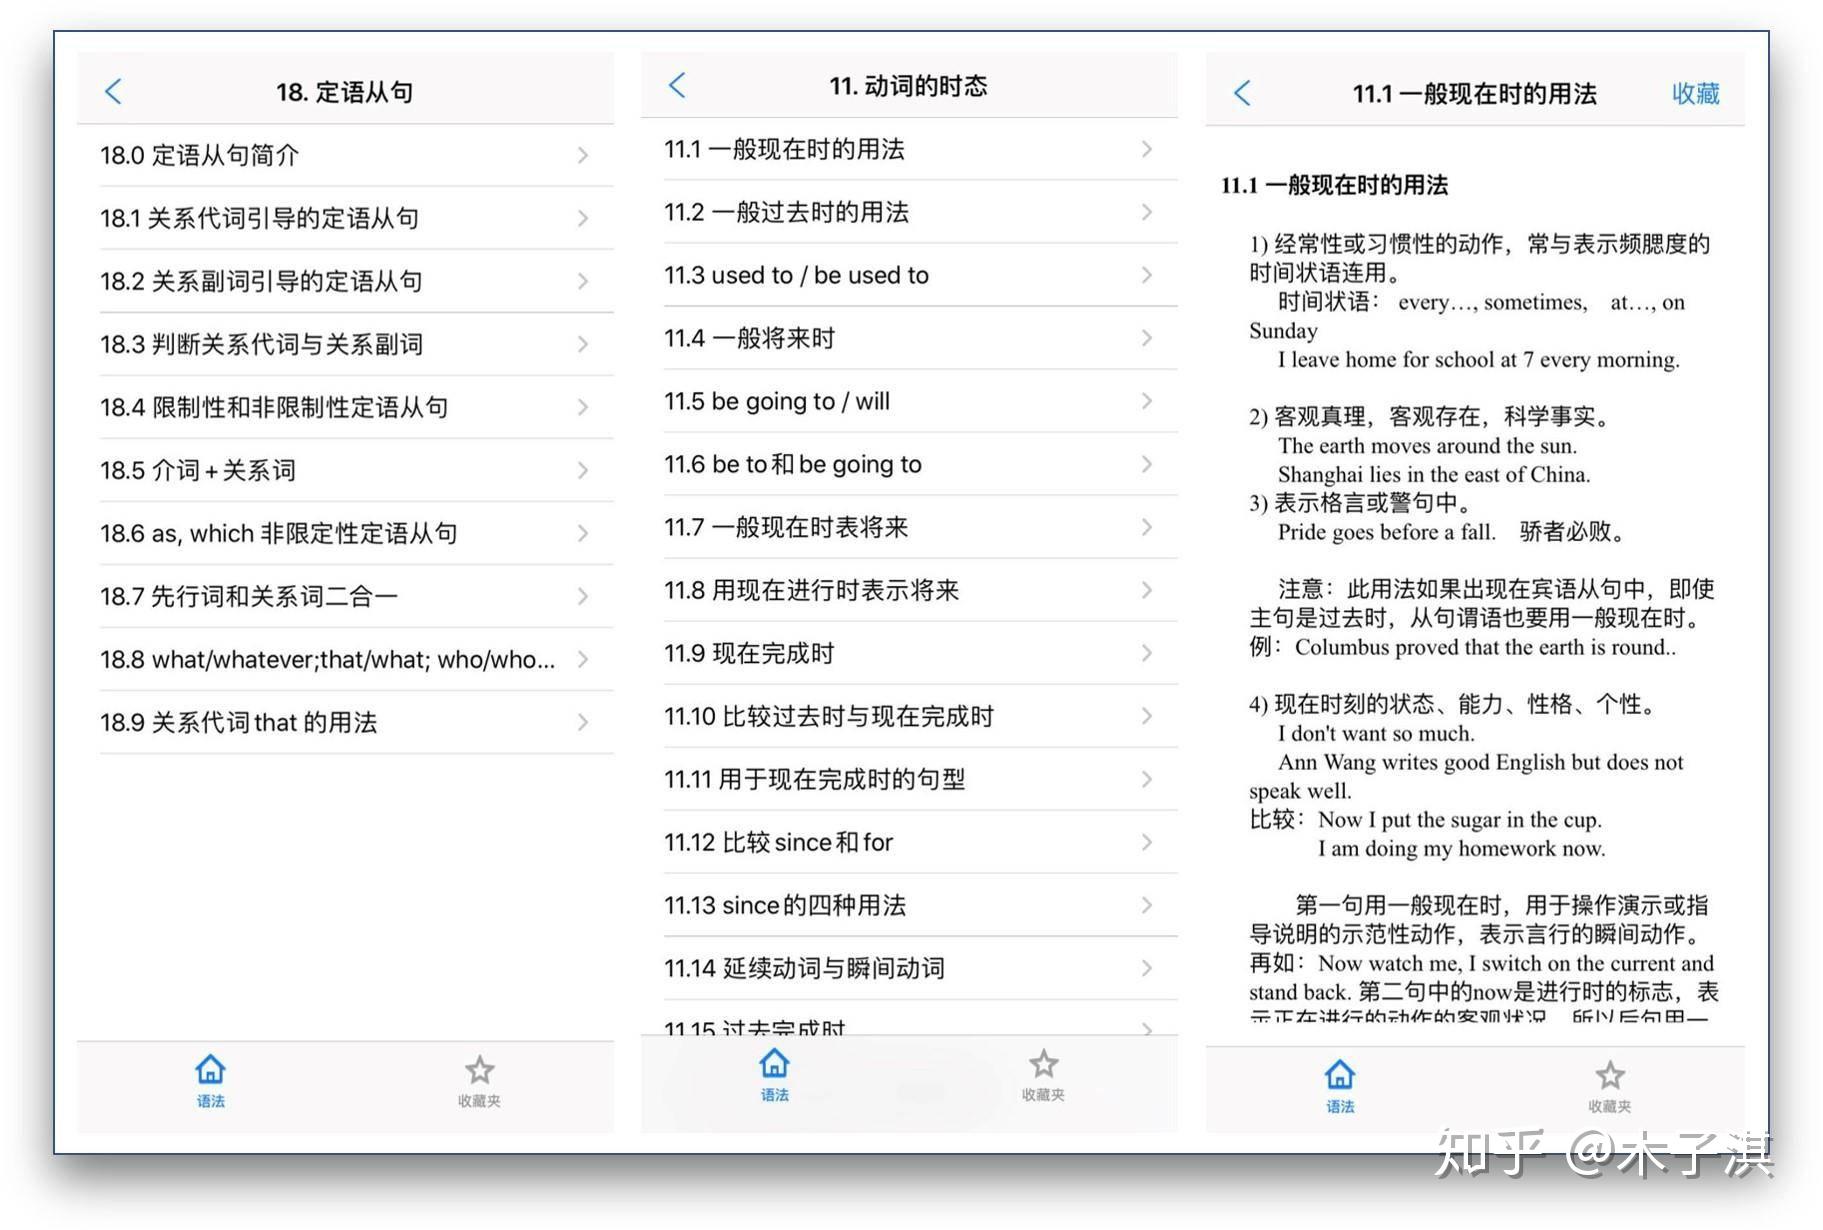
Task: Go back from 11. 动词的时态 screen
Action: (677, 85)
